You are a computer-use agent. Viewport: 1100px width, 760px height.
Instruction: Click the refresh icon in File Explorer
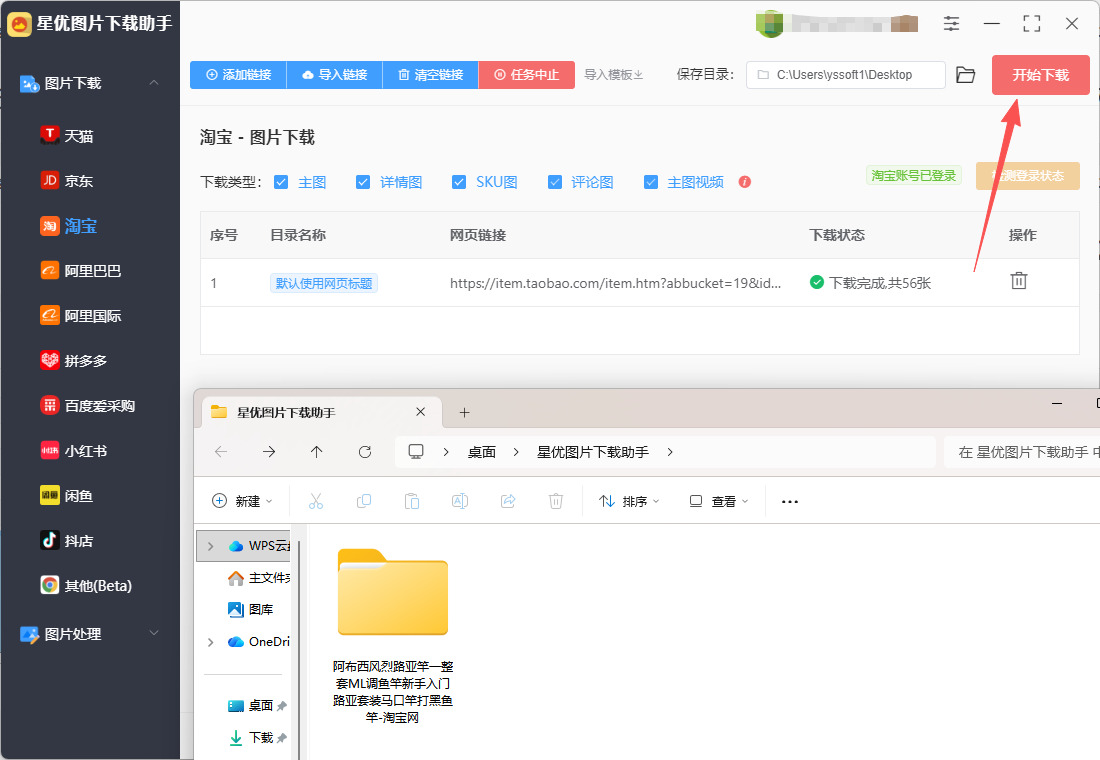pyautogui.click(x=365, y=452)
